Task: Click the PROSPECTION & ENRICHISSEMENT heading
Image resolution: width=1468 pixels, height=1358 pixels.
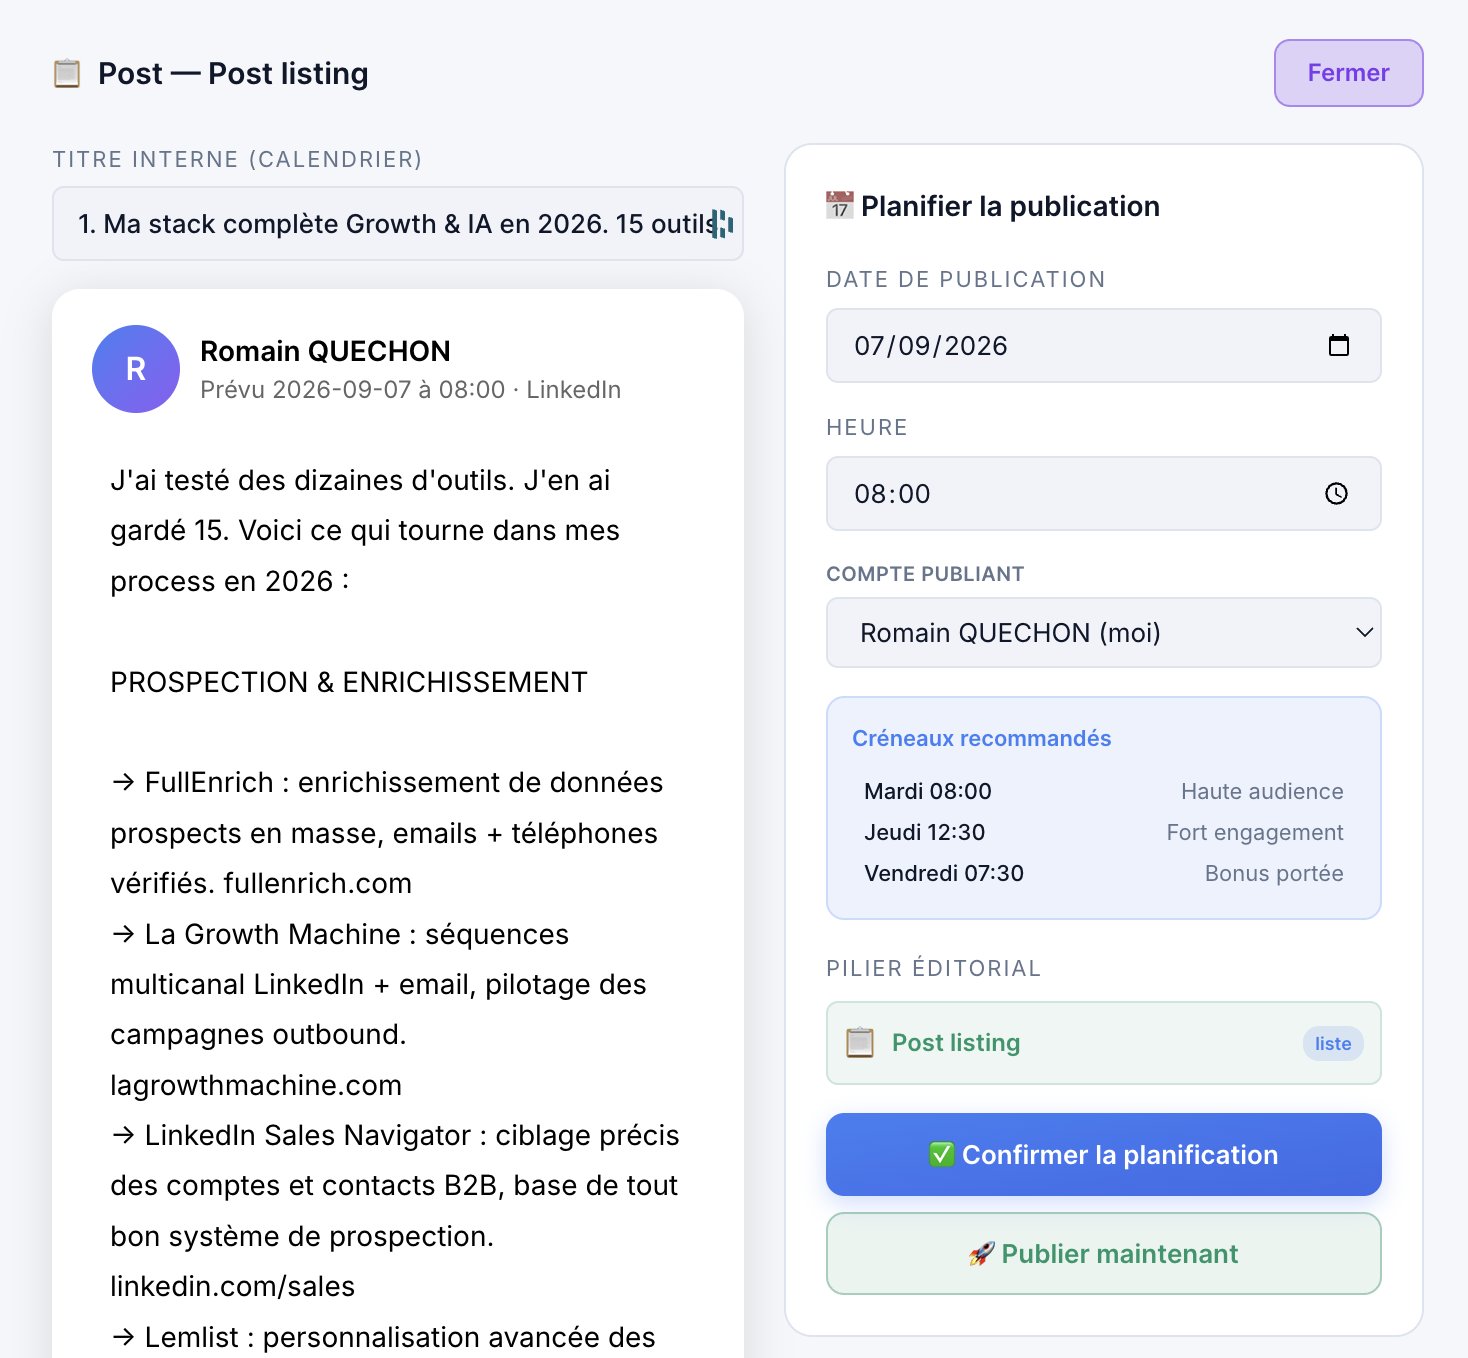Action: coord(349,682)
